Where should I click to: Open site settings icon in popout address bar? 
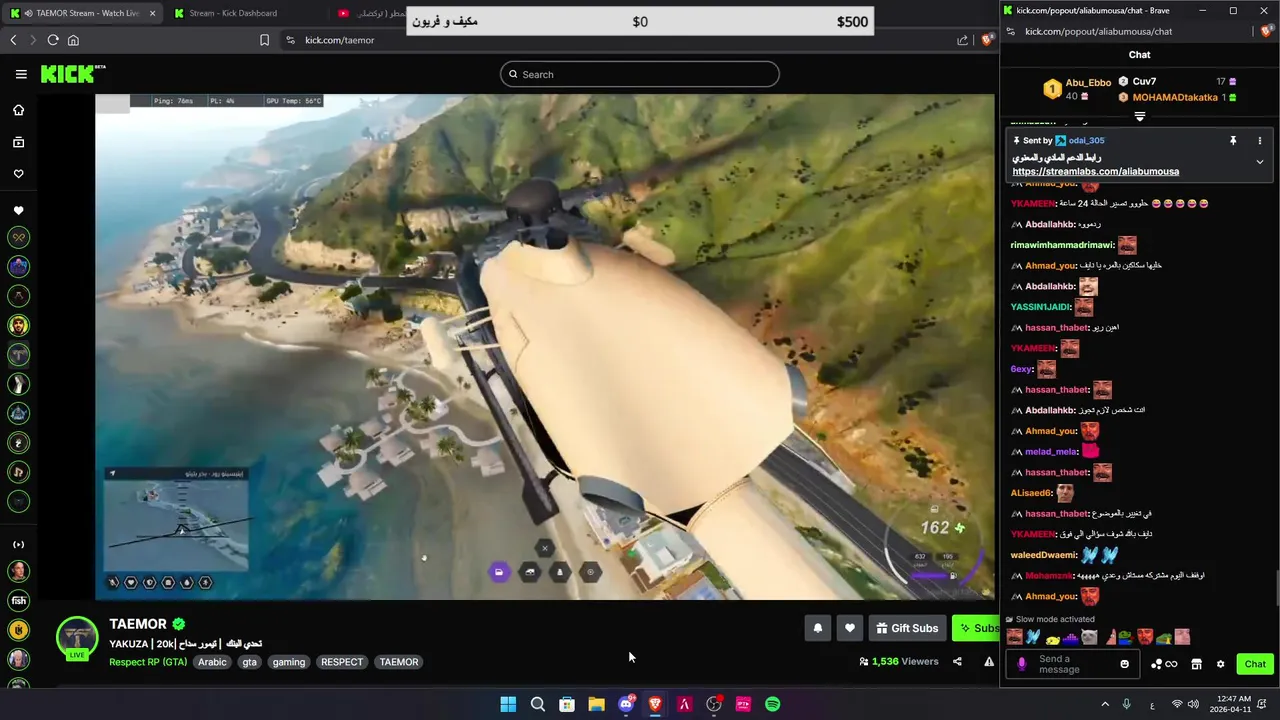[1011, 31]
